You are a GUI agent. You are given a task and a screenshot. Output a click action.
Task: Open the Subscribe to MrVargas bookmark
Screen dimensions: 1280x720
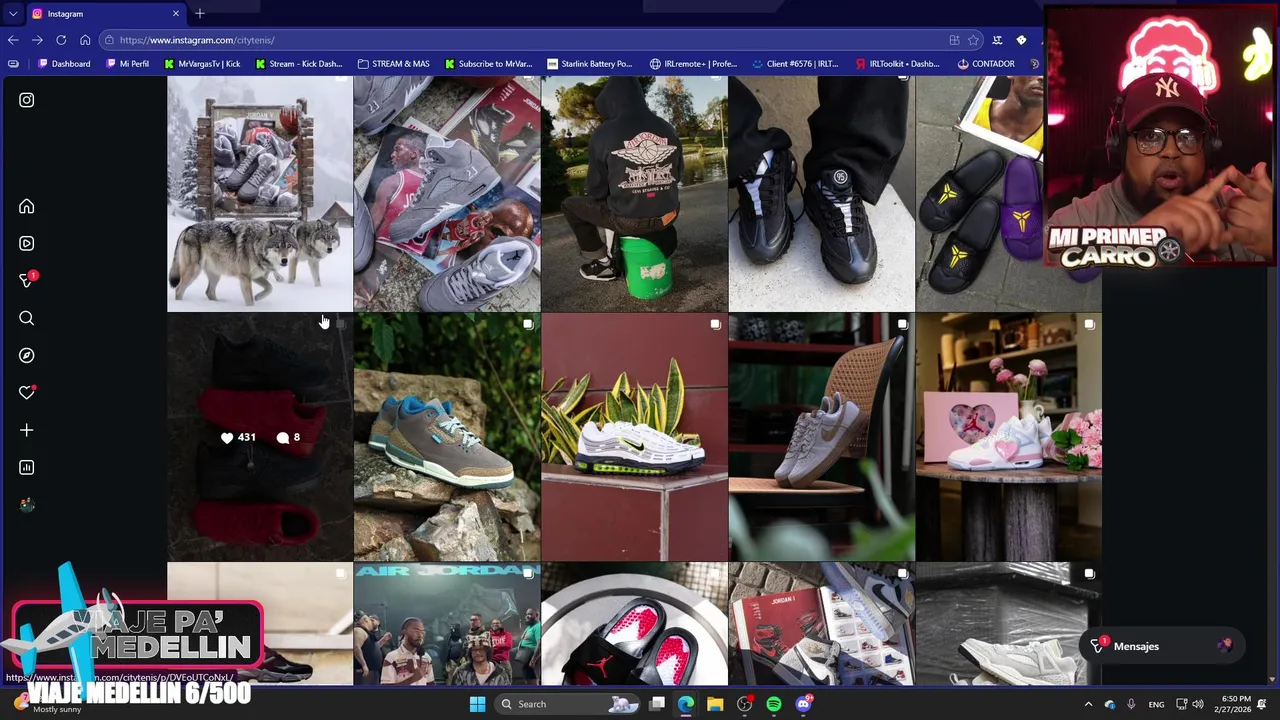point(488,64)
